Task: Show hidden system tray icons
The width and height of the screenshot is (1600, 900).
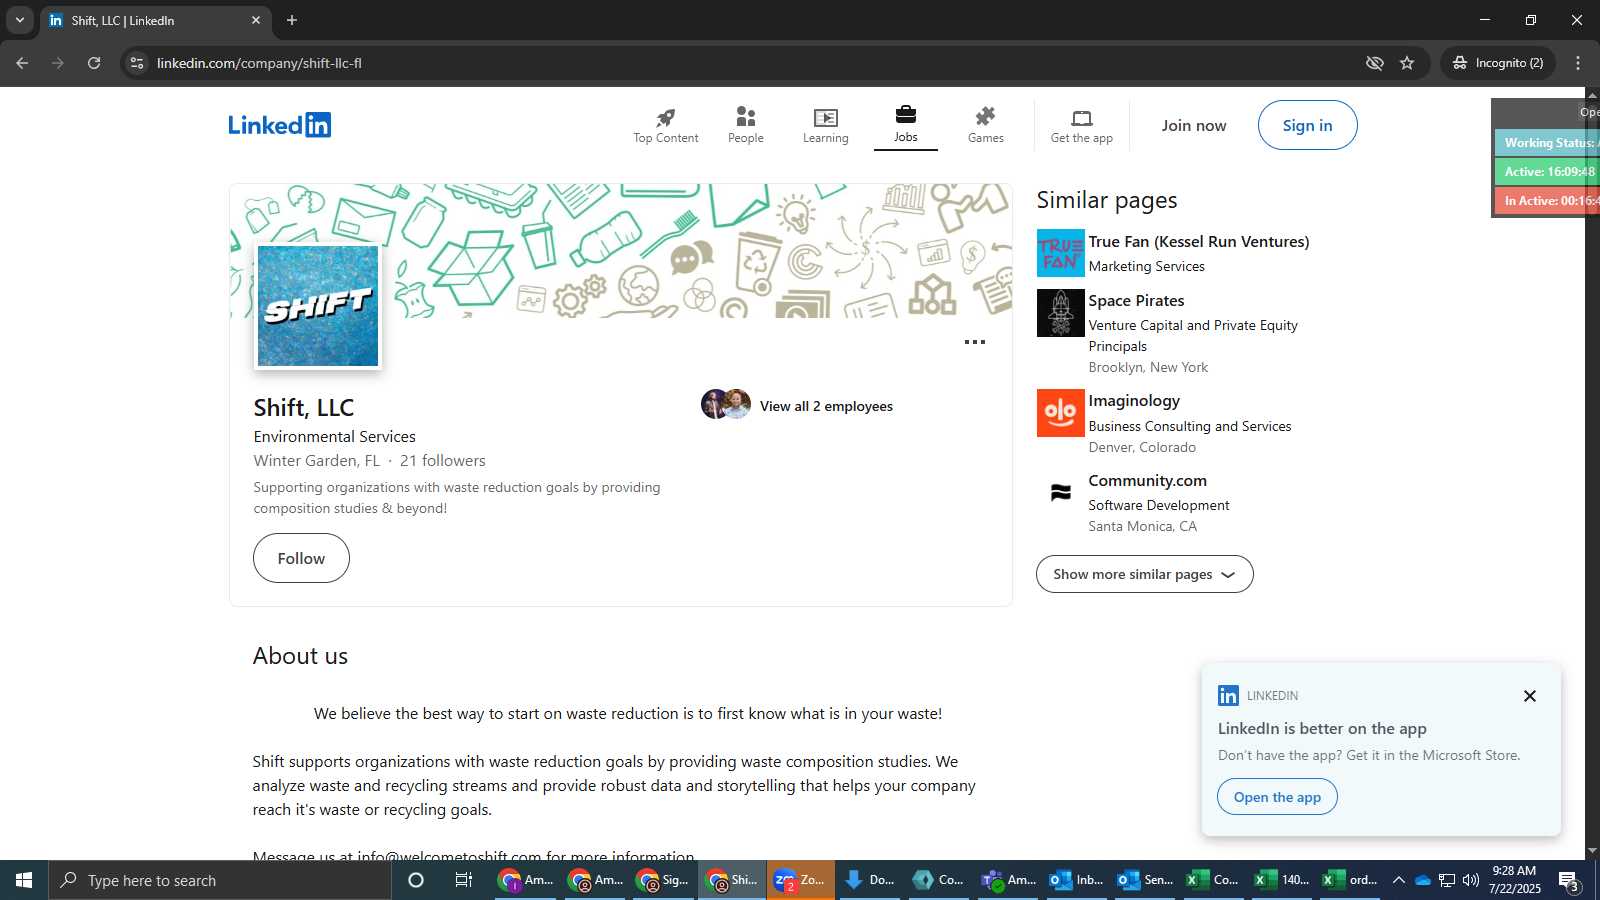Action: click(x=1398, y=880)
